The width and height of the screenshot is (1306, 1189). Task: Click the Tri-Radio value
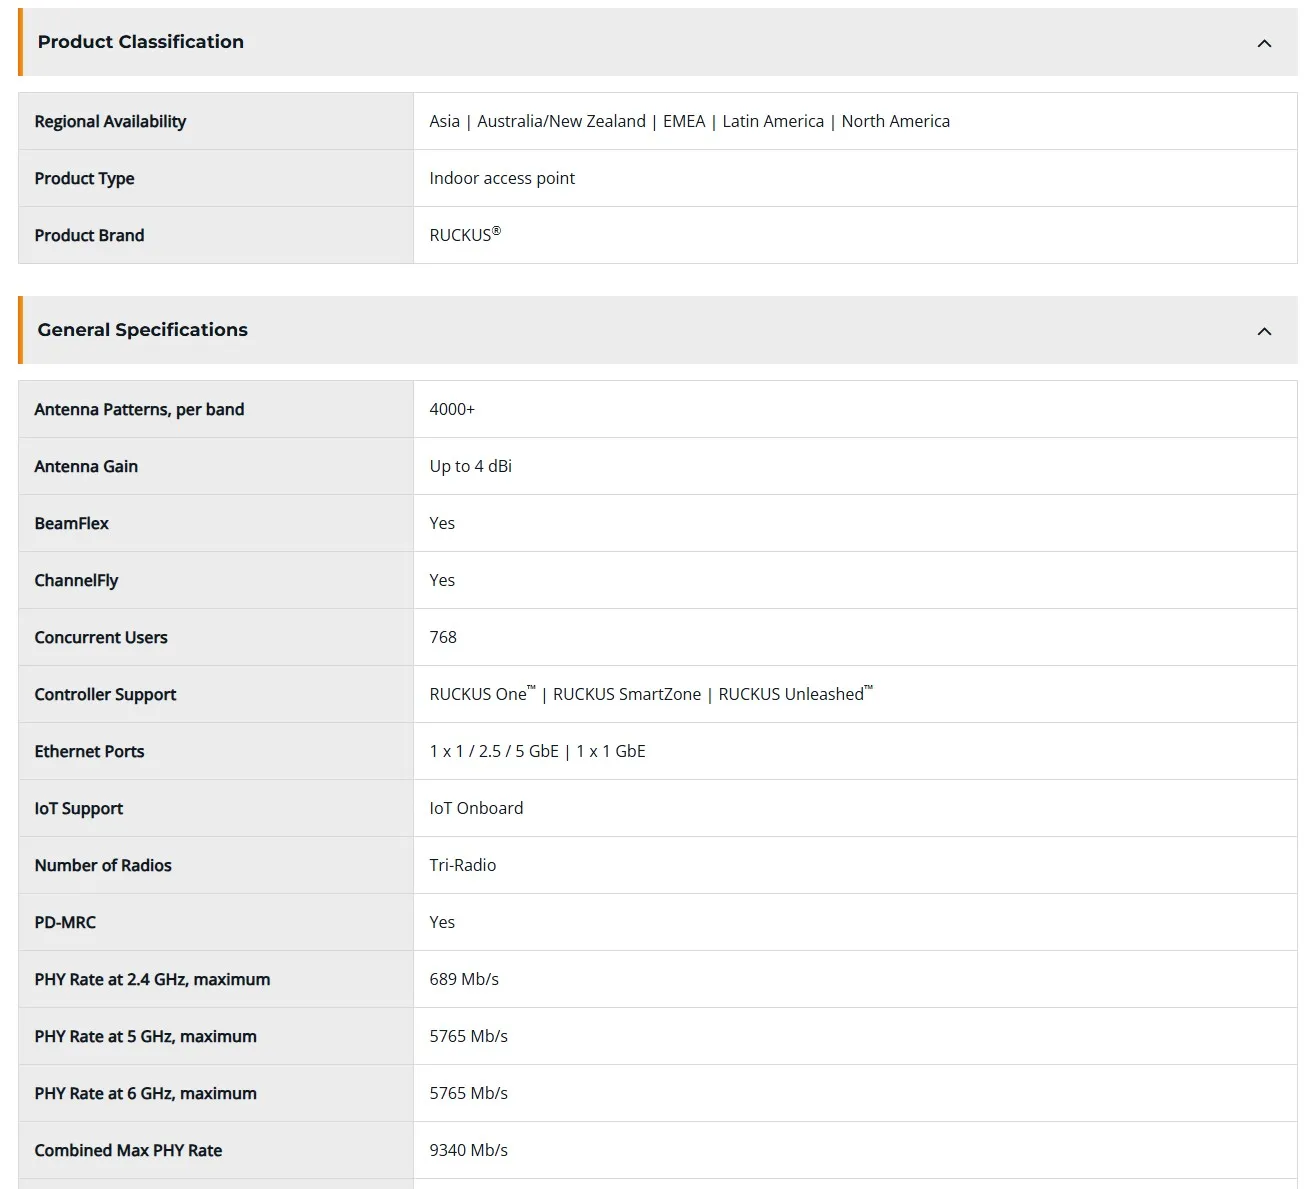463,866
